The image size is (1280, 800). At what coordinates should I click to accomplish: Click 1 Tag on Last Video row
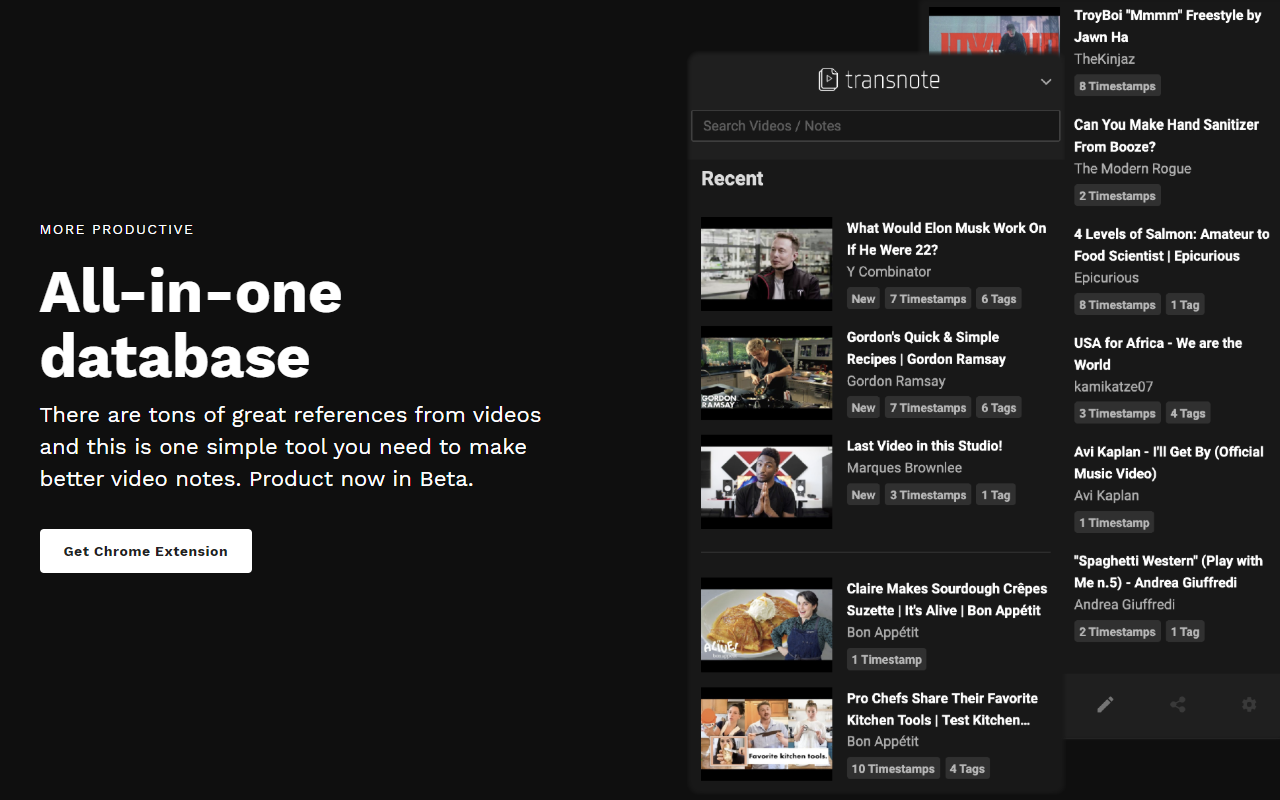coord(996,495)
